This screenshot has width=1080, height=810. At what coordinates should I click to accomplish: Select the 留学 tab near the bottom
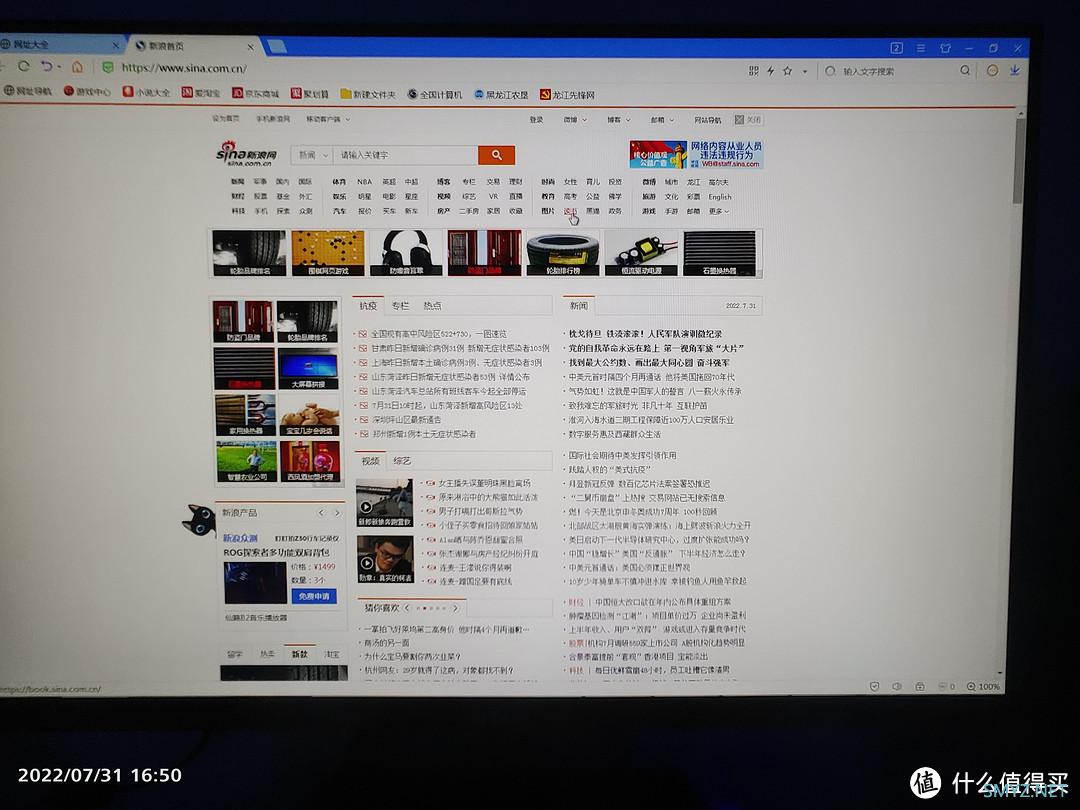tap(235, 654)
